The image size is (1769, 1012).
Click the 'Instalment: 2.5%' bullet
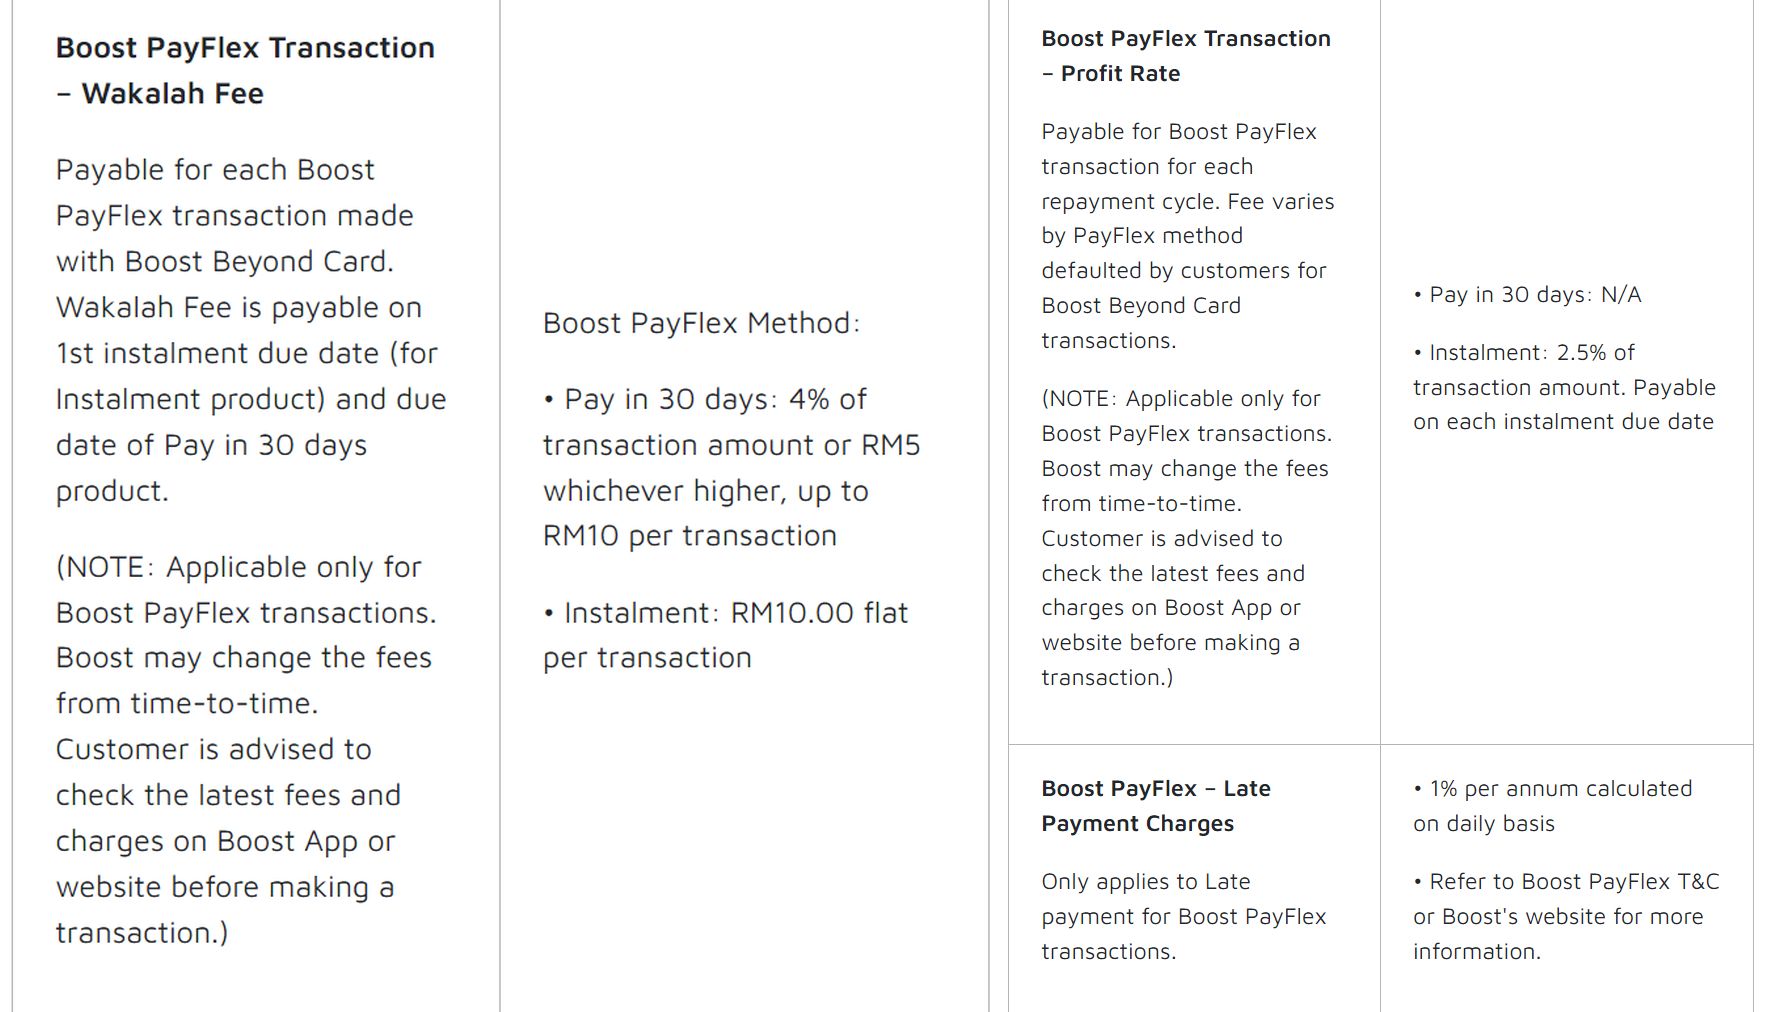click(x=1564, y=387)
